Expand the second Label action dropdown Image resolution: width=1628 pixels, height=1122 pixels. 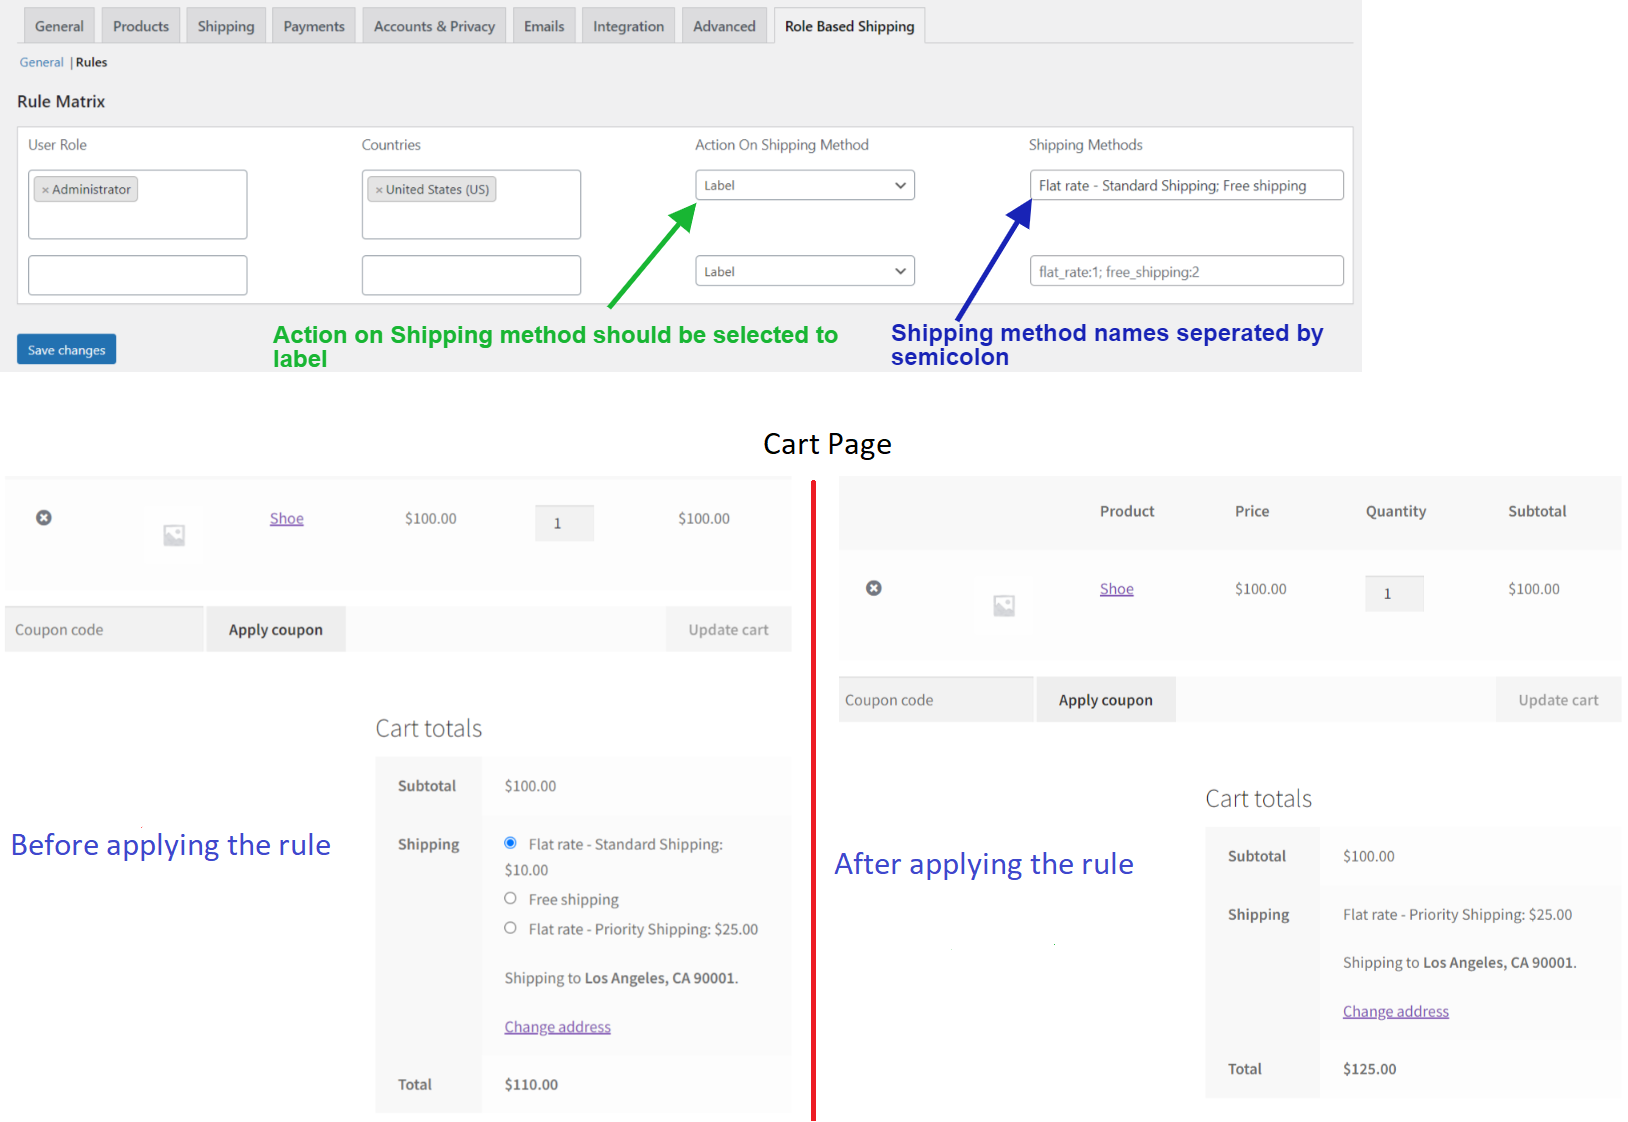click(x=805, y=271)
